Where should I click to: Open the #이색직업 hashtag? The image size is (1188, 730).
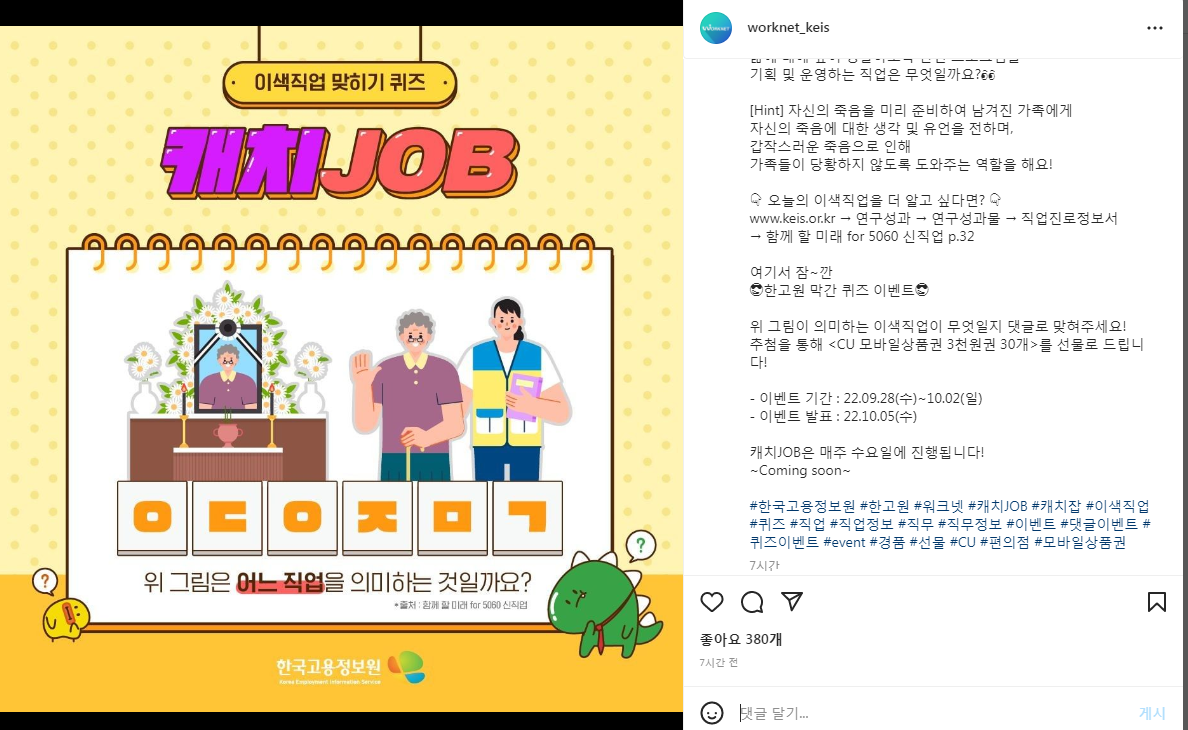click(x=1118, y=506)
